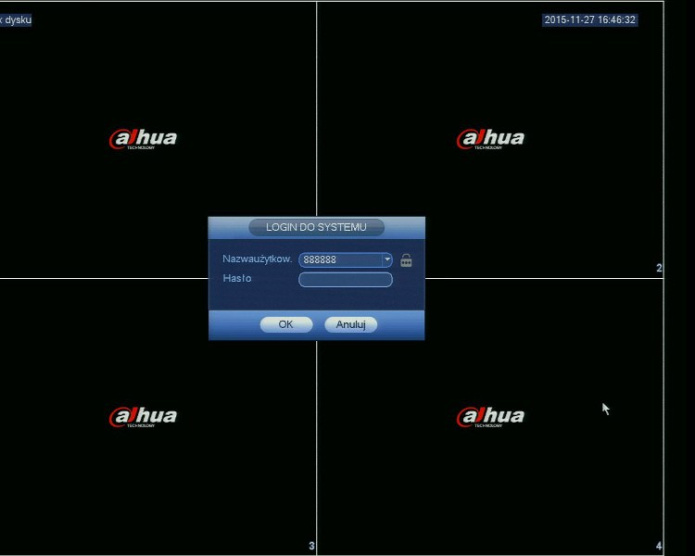
Task: Click the date and time overlay
Action: (590, 20)
